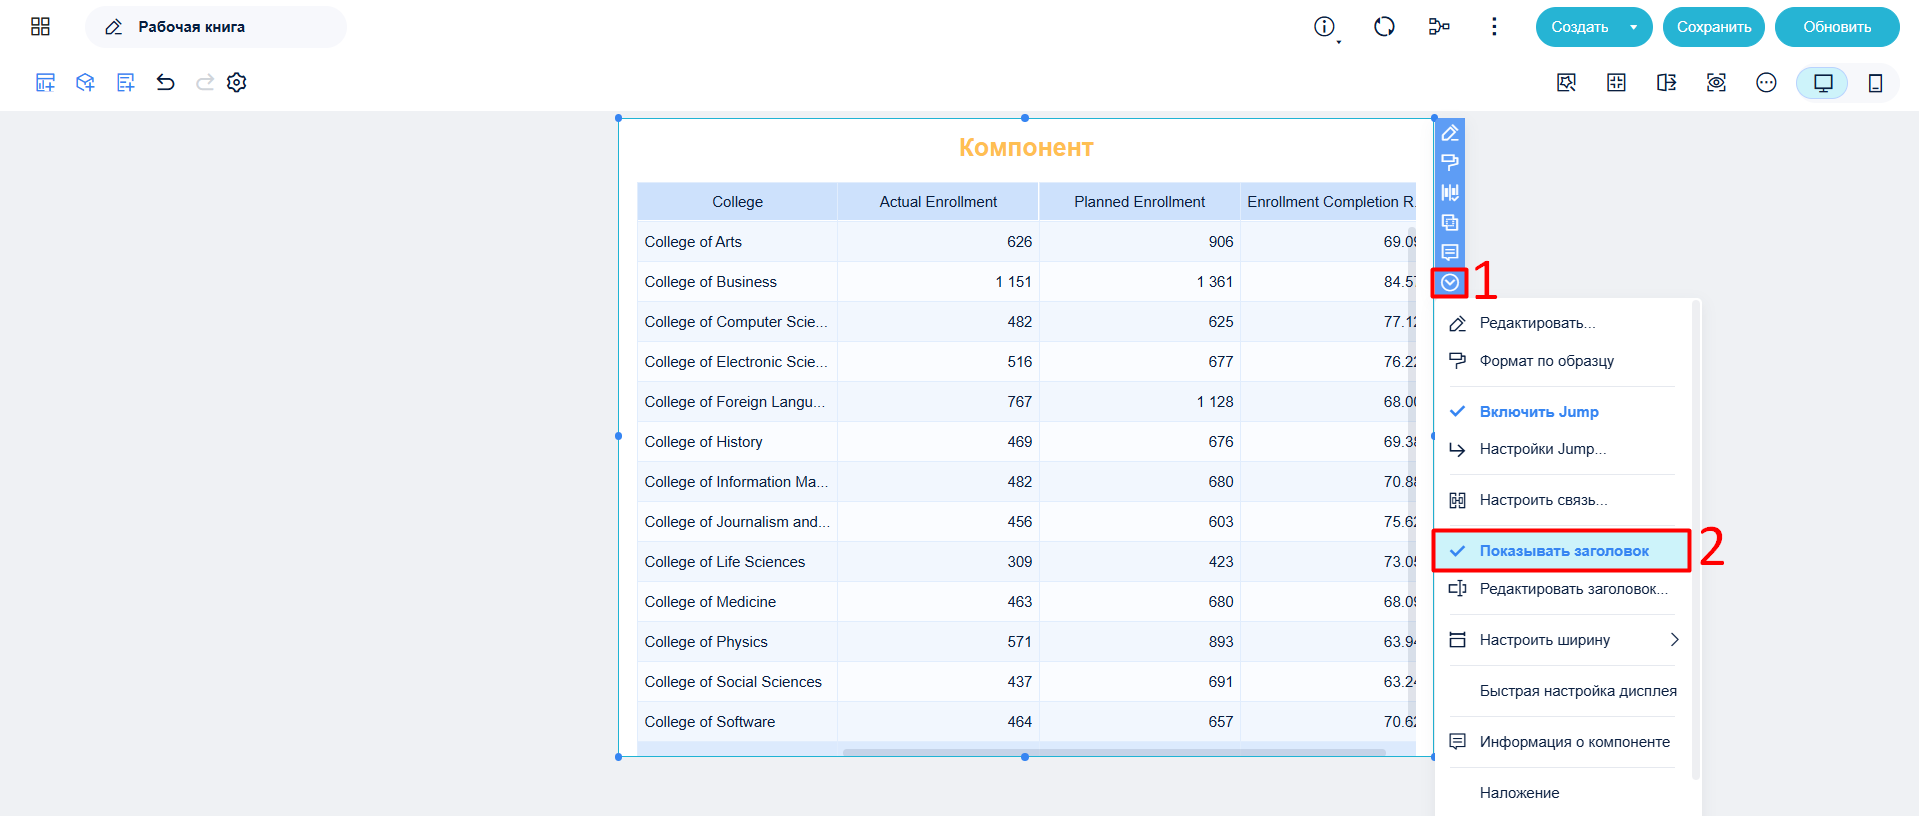Open dropdown arrow beside Создать button
This screenshot has height=816, width=1919.
pyautogui.click(x=1634, y=27)
